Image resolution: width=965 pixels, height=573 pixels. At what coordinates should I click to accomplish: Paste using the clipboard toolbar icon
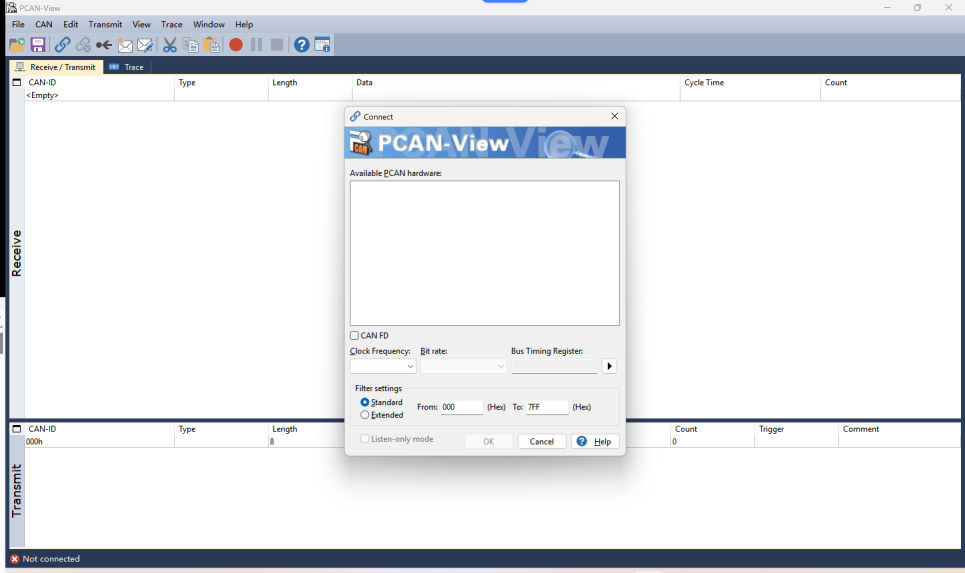click(212, 45)
